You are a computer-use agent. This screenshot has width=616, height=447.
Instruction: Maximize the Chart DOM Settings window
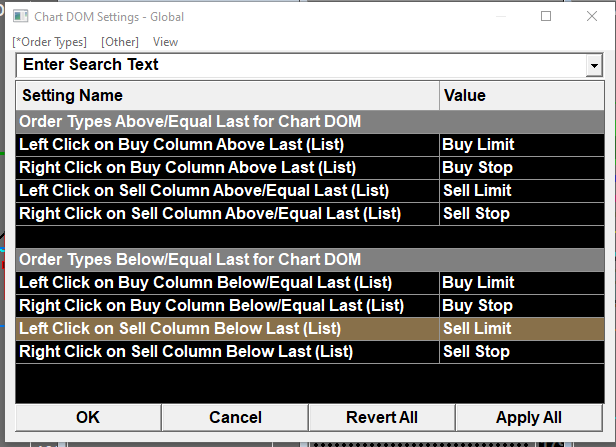[546, 17]
